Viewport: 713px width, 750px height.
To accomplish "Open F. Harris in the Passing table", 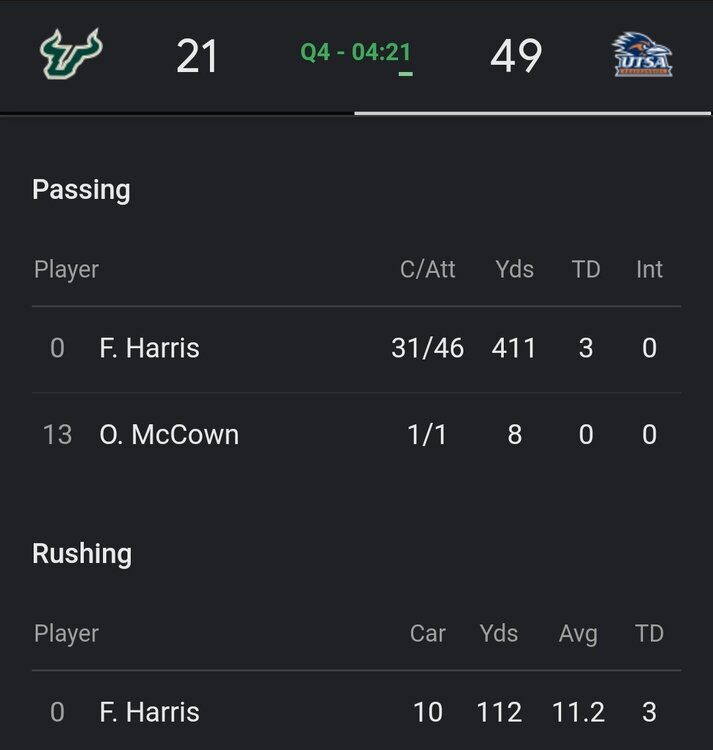I will click(150, 348).
